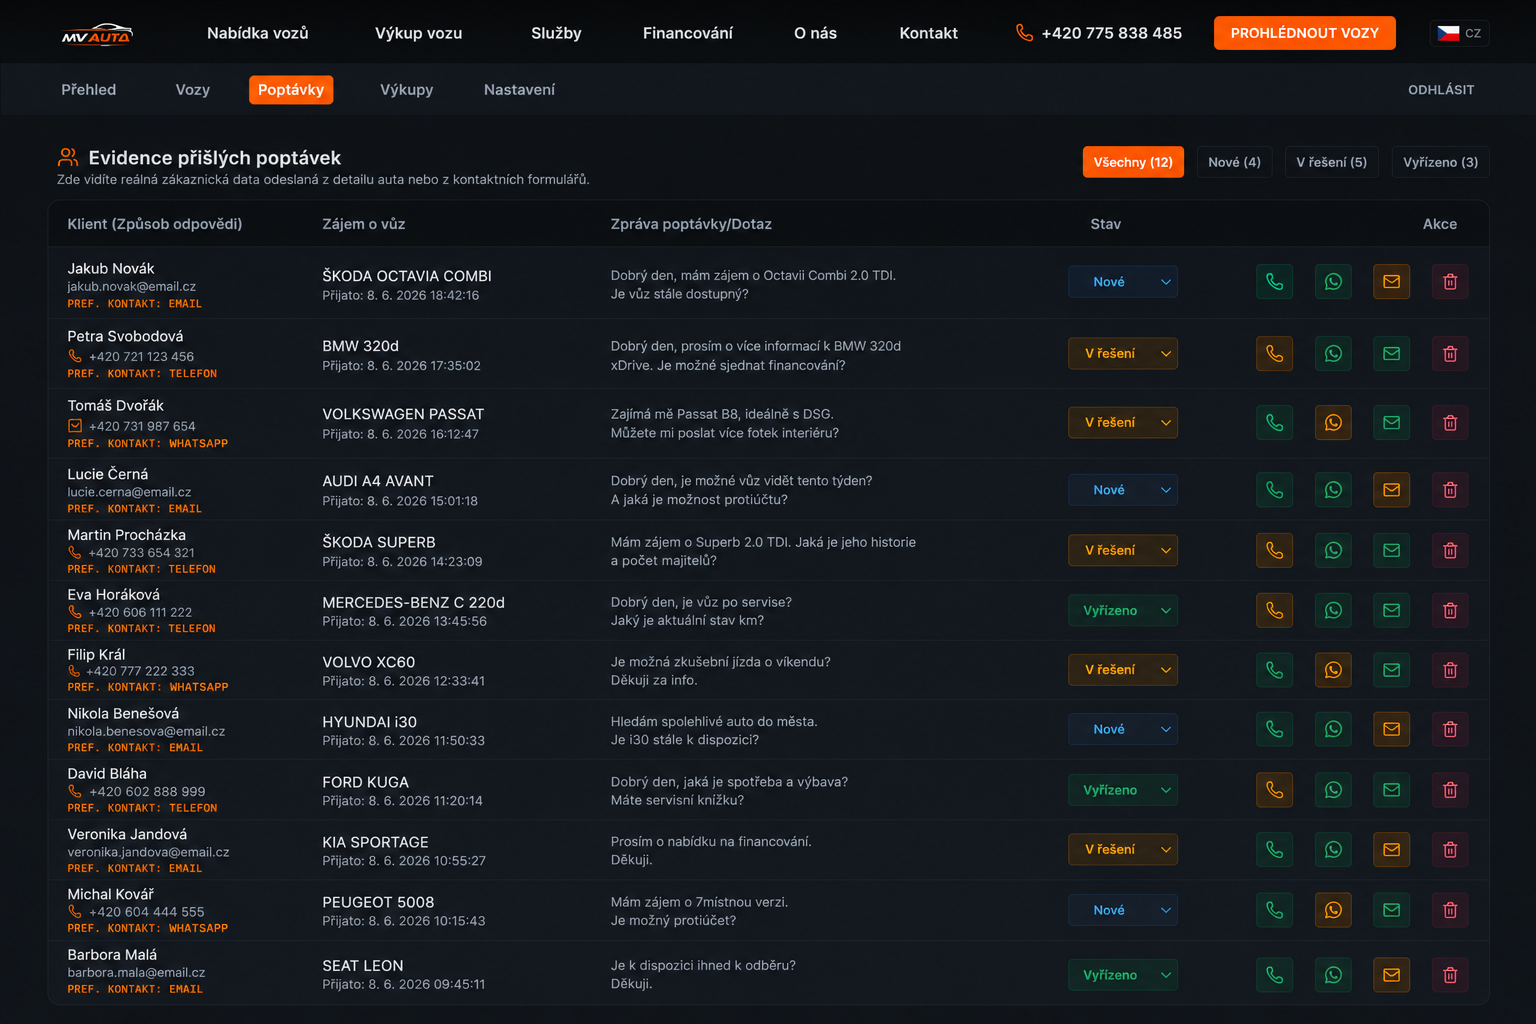Viewport: 1536px width, 1024px height.
Task: Click the Prohlédnout vozy button
Action: pos(1305,33)
